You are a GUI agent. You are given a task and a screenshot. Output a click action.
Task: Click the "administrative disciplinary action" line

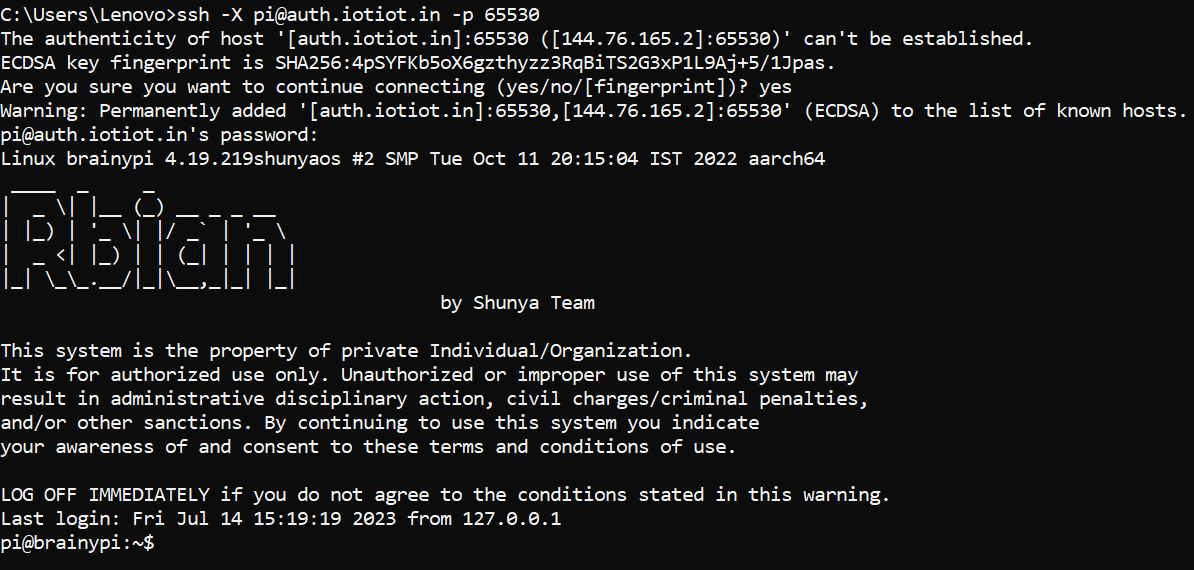pyautogui.click(x=435, y=399)
